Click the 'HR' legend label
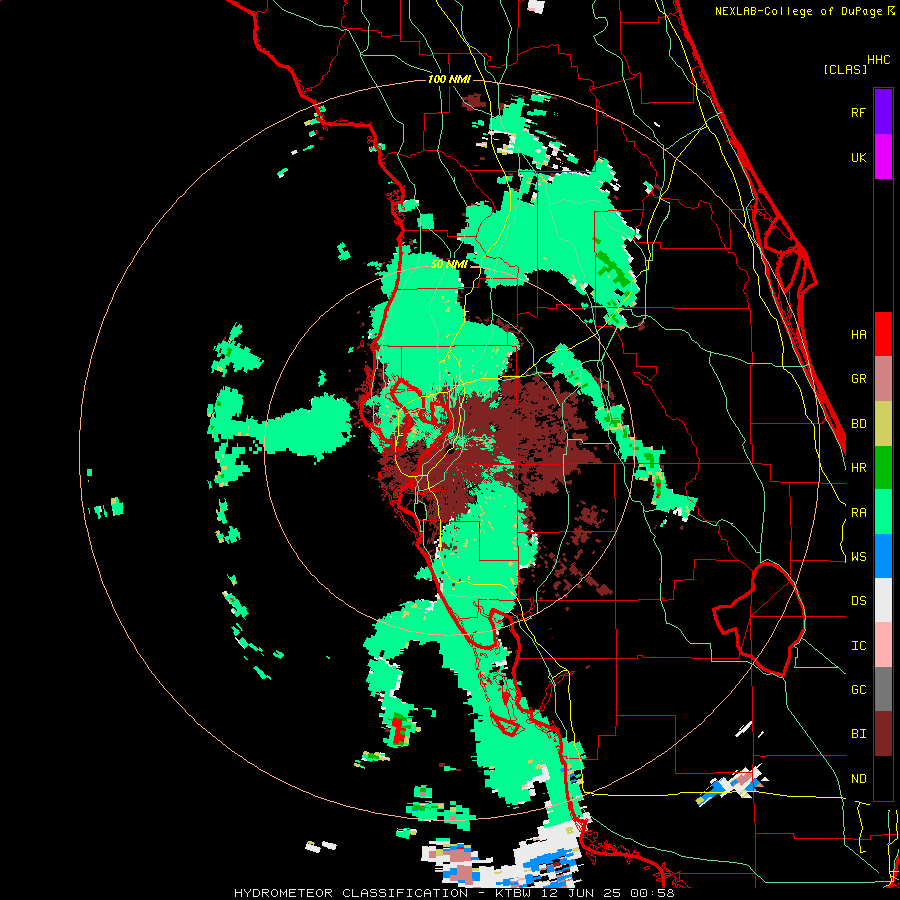 [x=858, y=468]
